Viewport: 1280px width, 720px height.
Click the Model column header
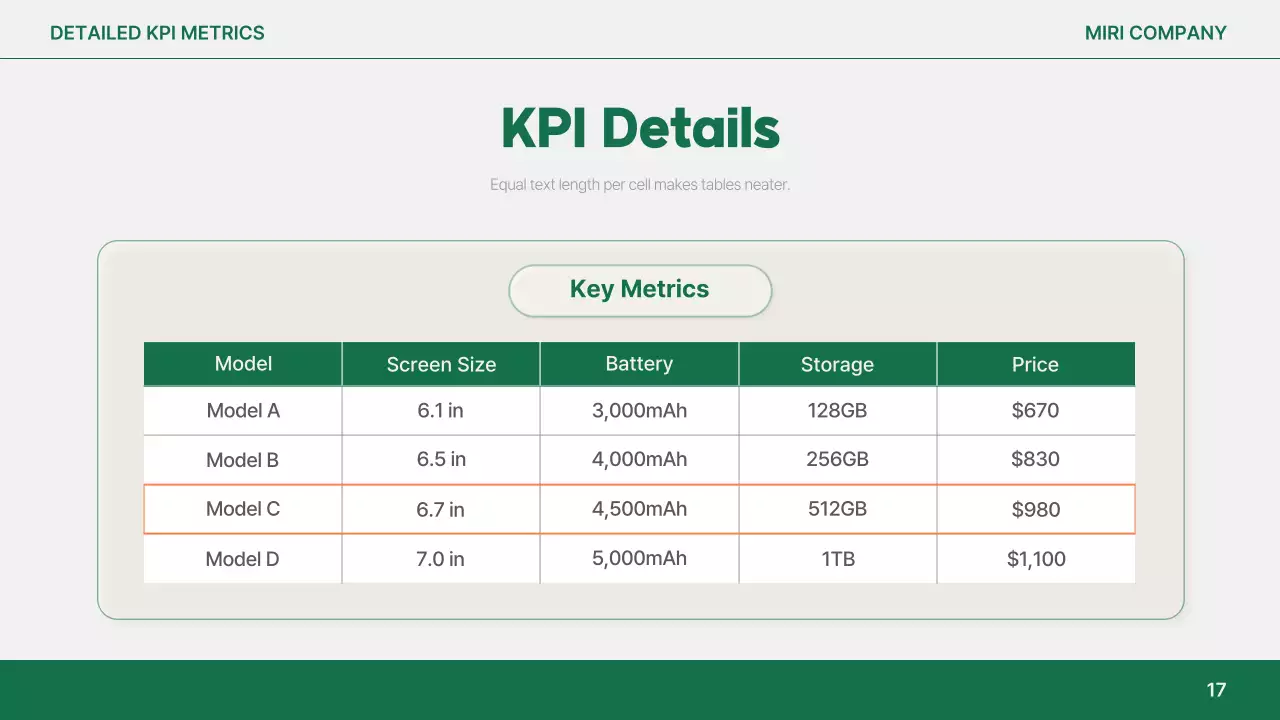[x=243, y=364]
